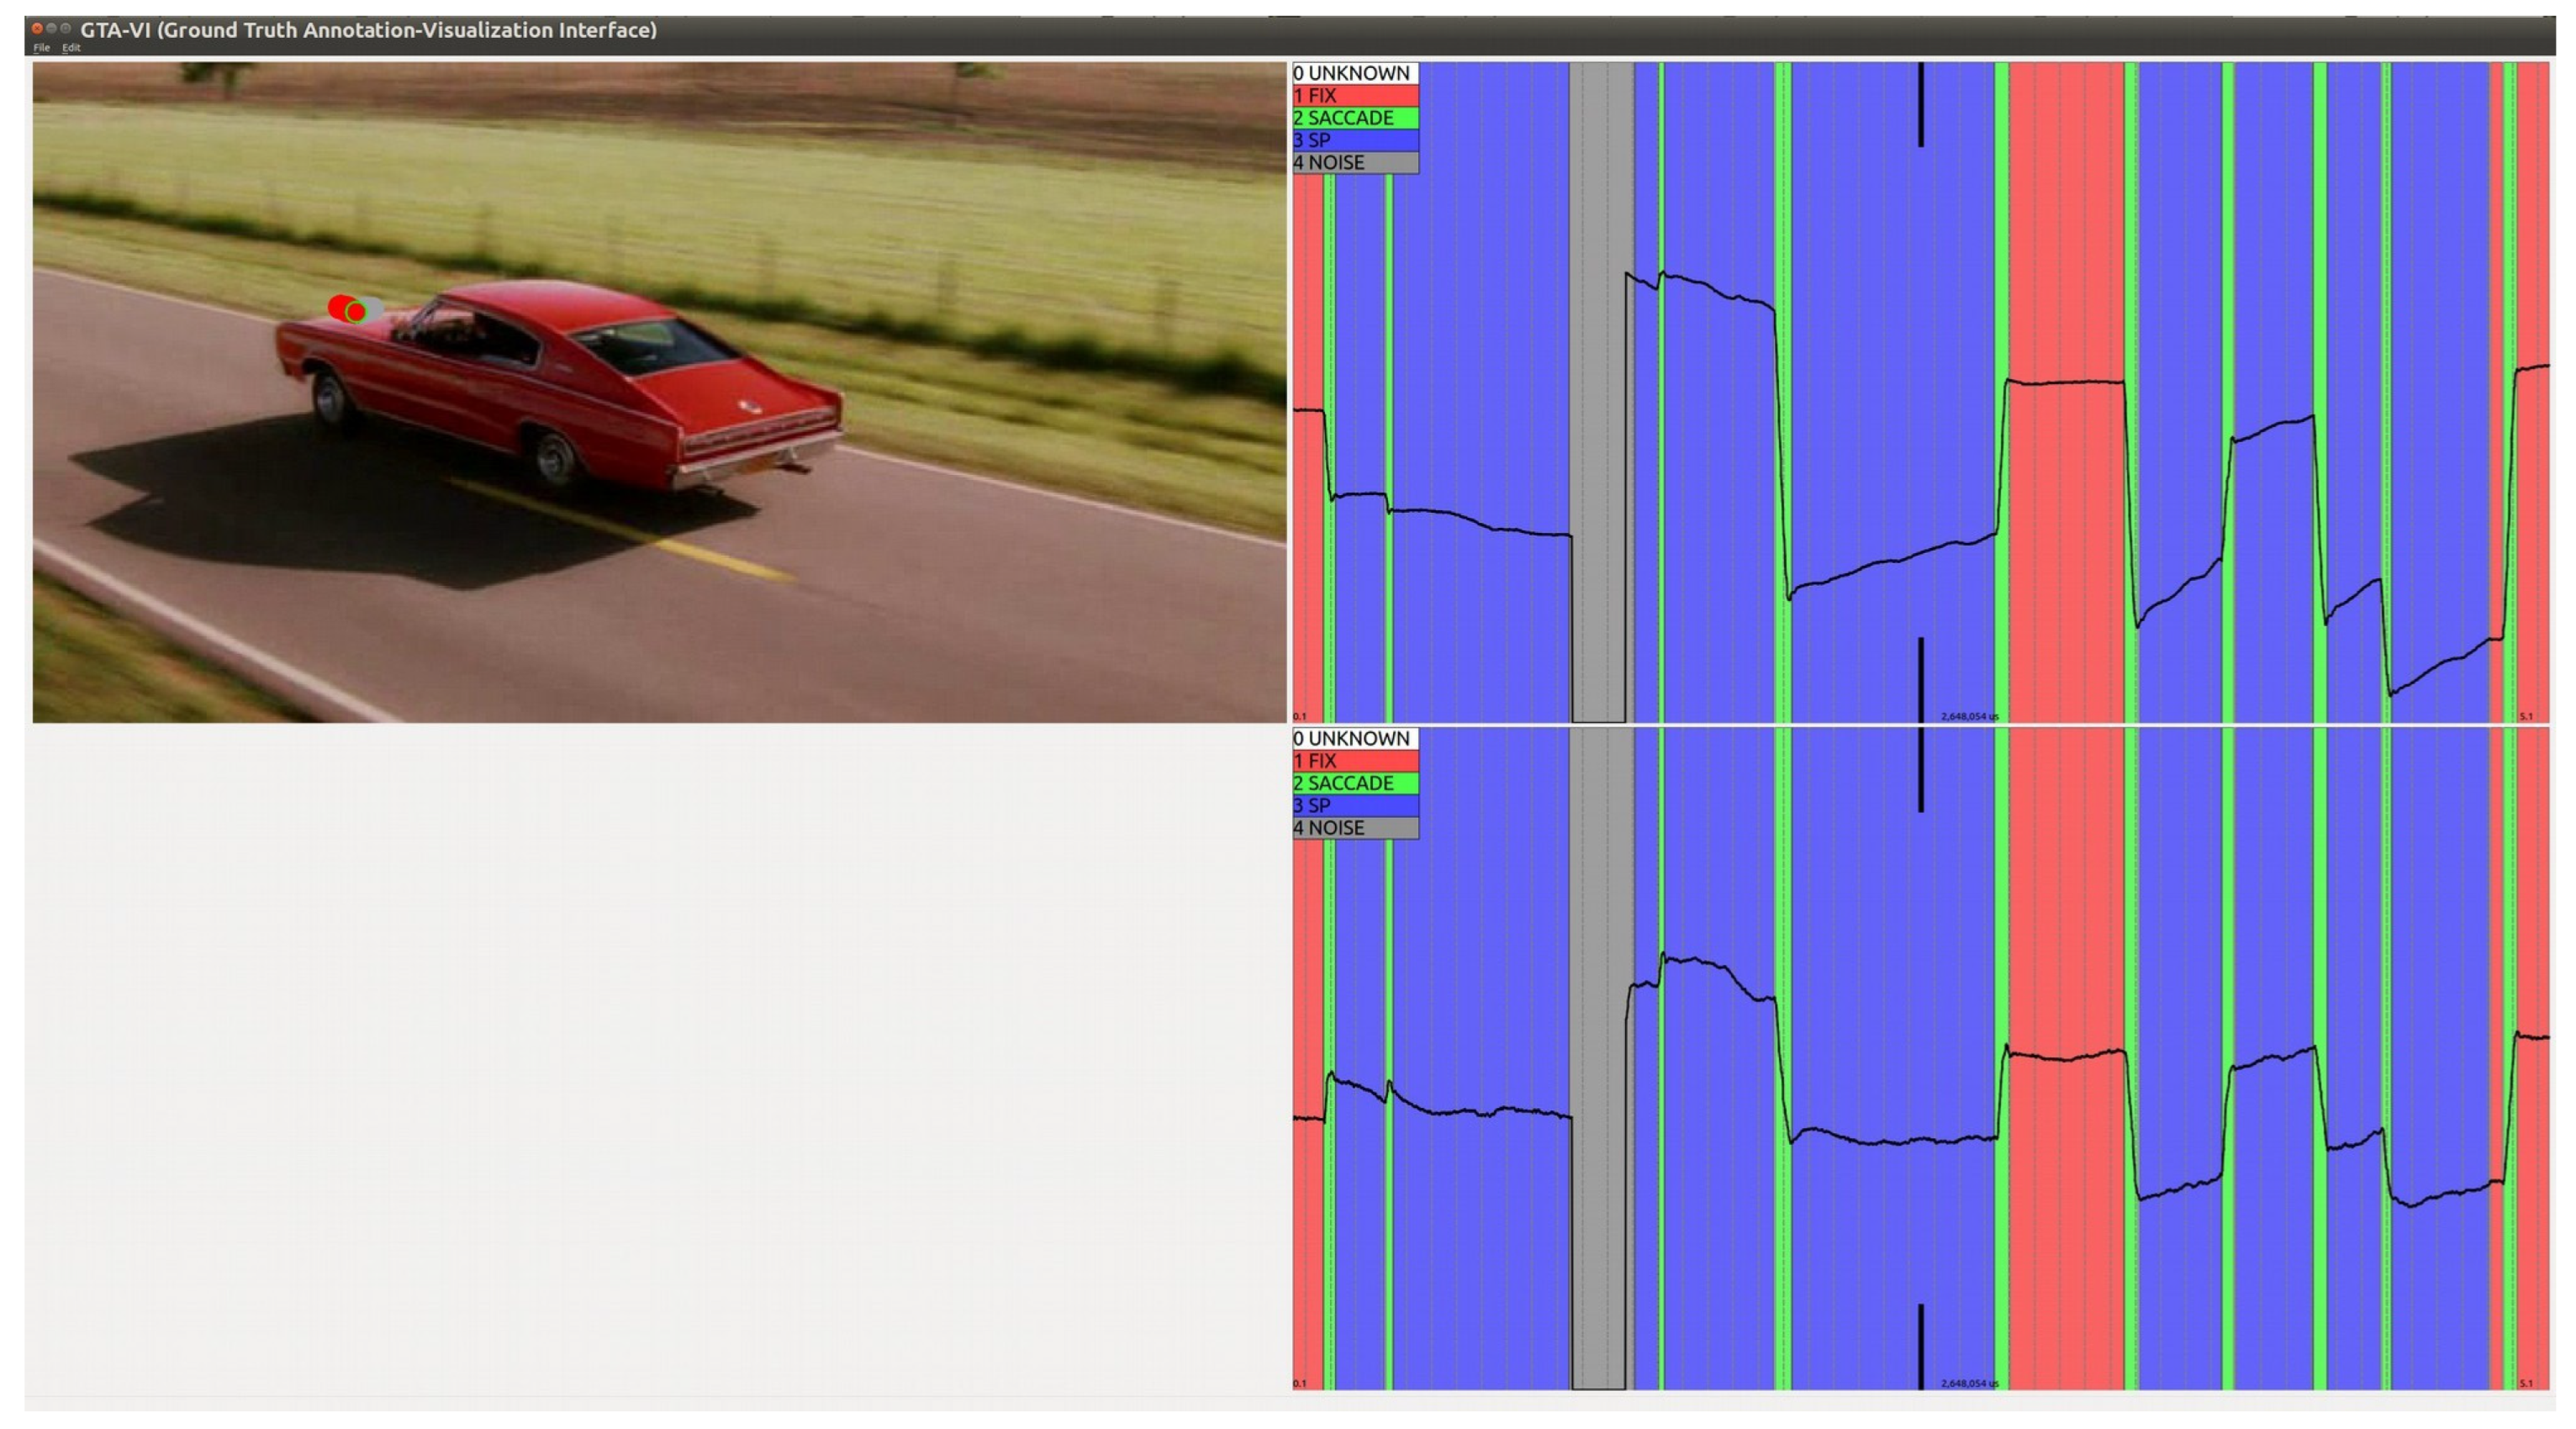
Task: Select 1 FIX label in bottom legend
Action: 1355,761
